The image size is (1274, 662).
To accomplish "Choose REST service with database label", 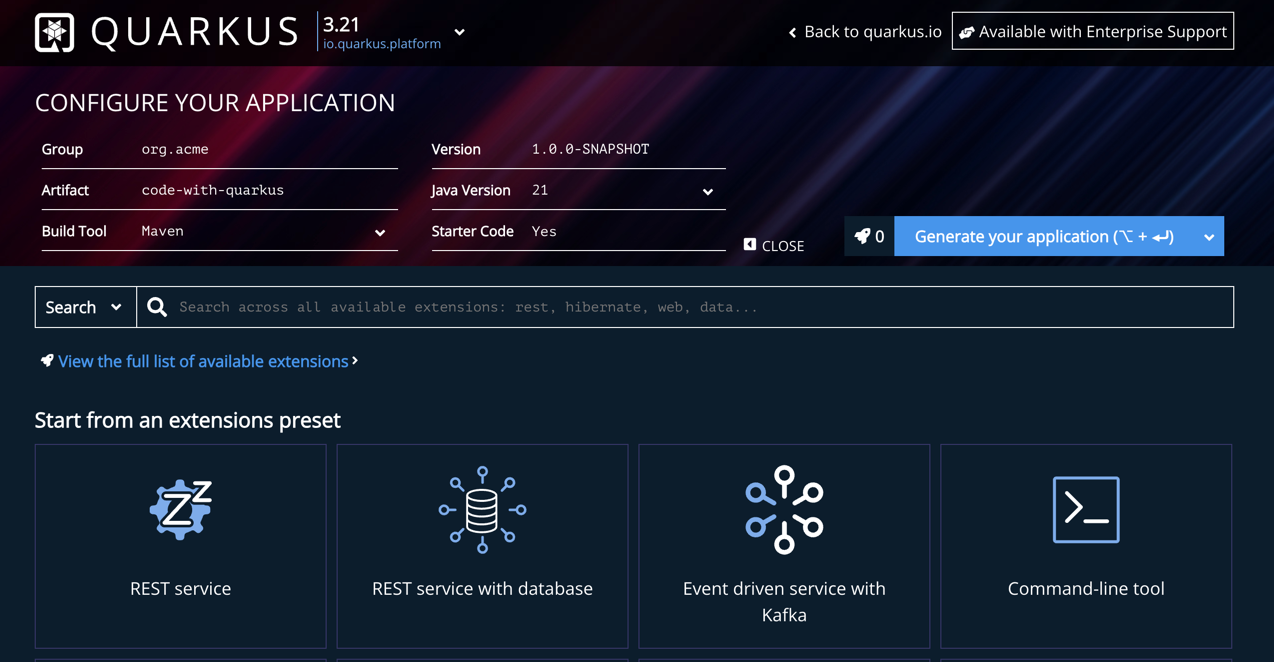I will 482,588.
